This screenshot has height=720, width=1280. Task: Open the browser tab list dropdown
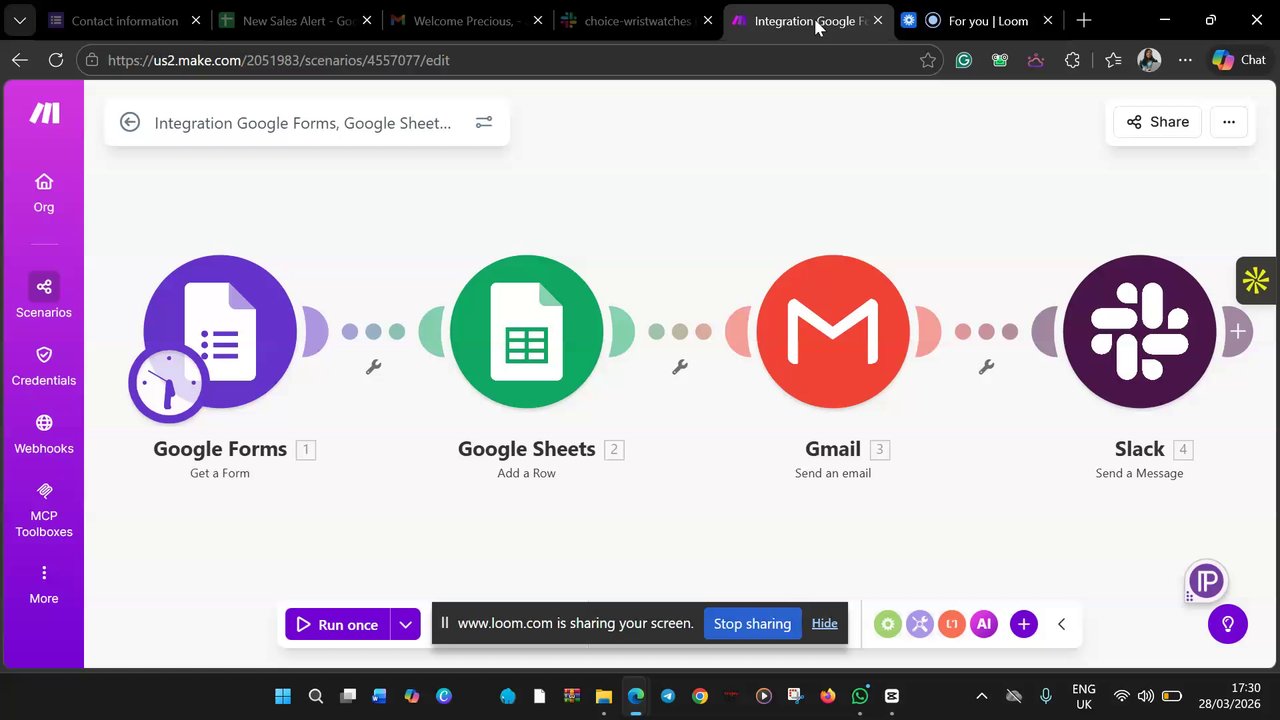[19, 20]
